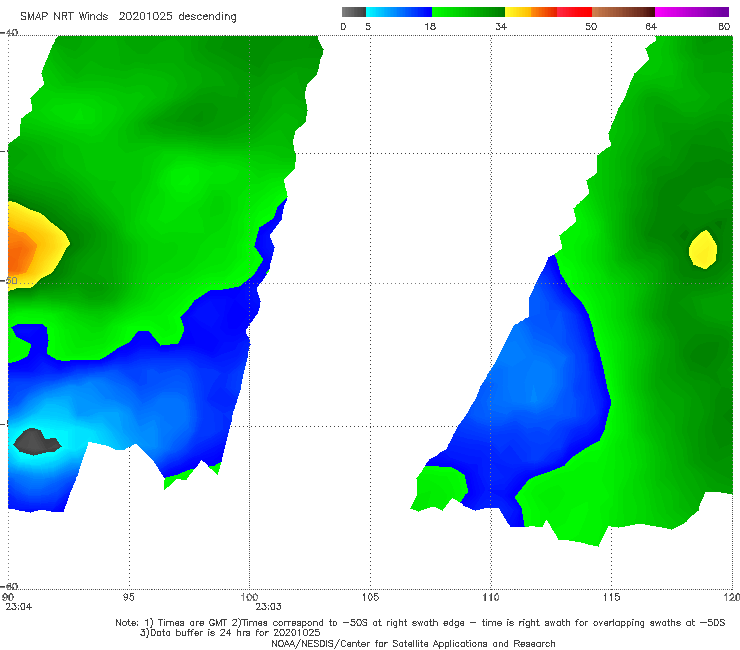Screen dimensions: 740x650
Task: Click the '100' longitude axis label
Action: 249,598
